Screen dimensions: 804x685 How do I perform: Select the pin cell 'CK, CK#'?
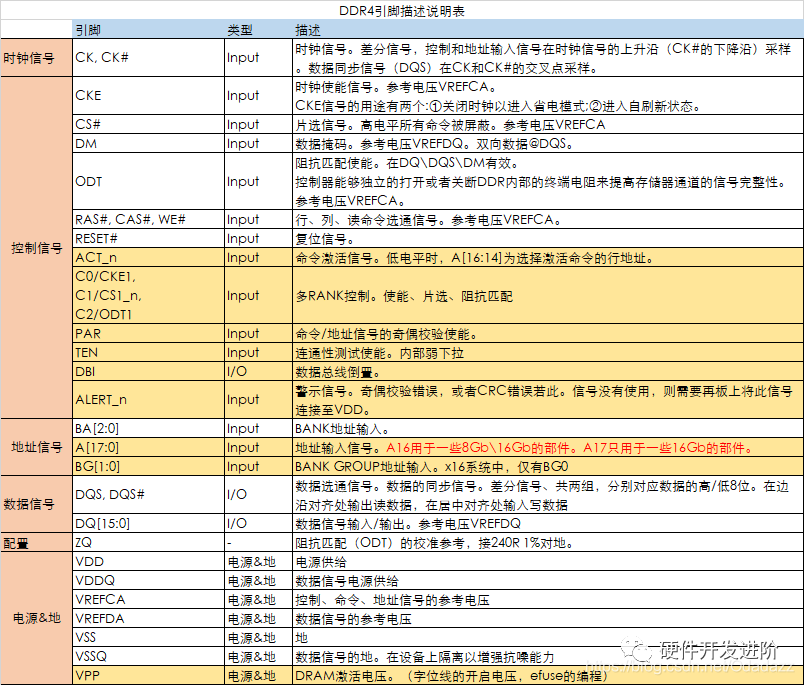tap(149, 58)
